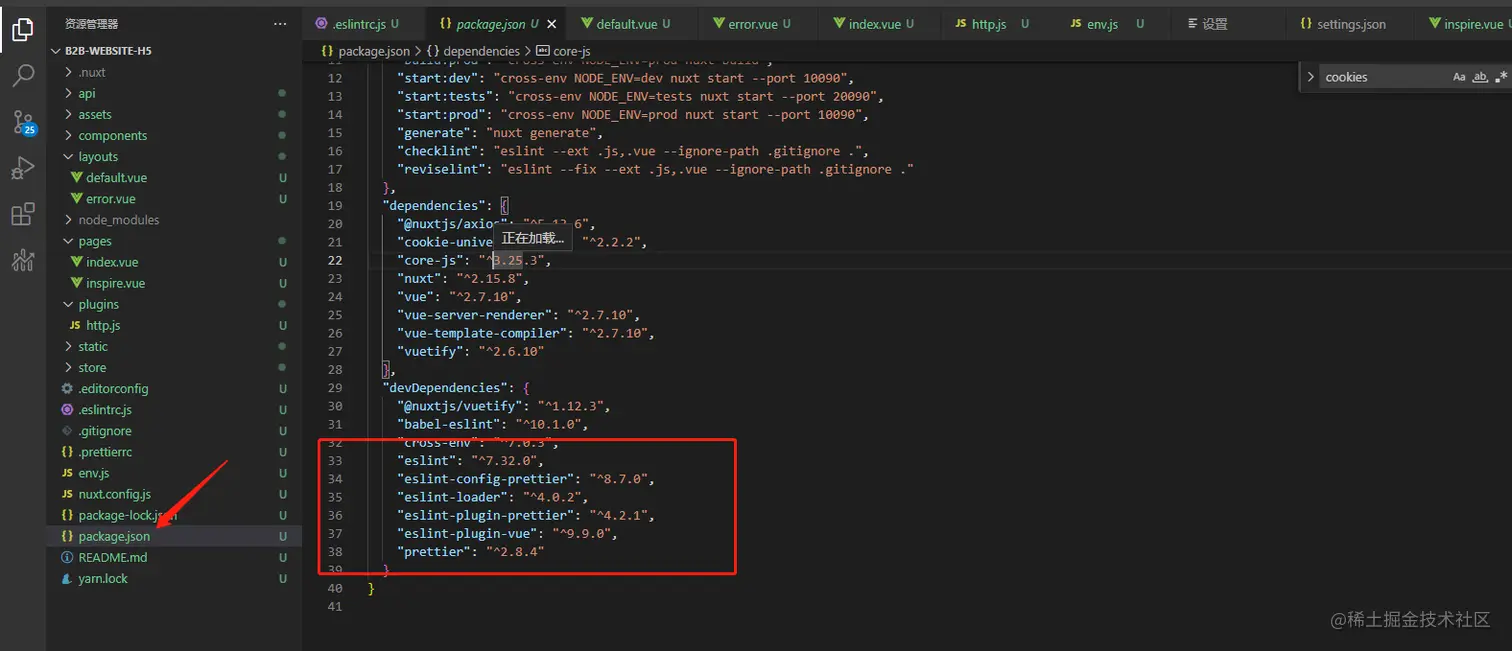This screenshot has width=1512, height=651.
Task: Open env.js in the file tree
Action: click(94, 473)
